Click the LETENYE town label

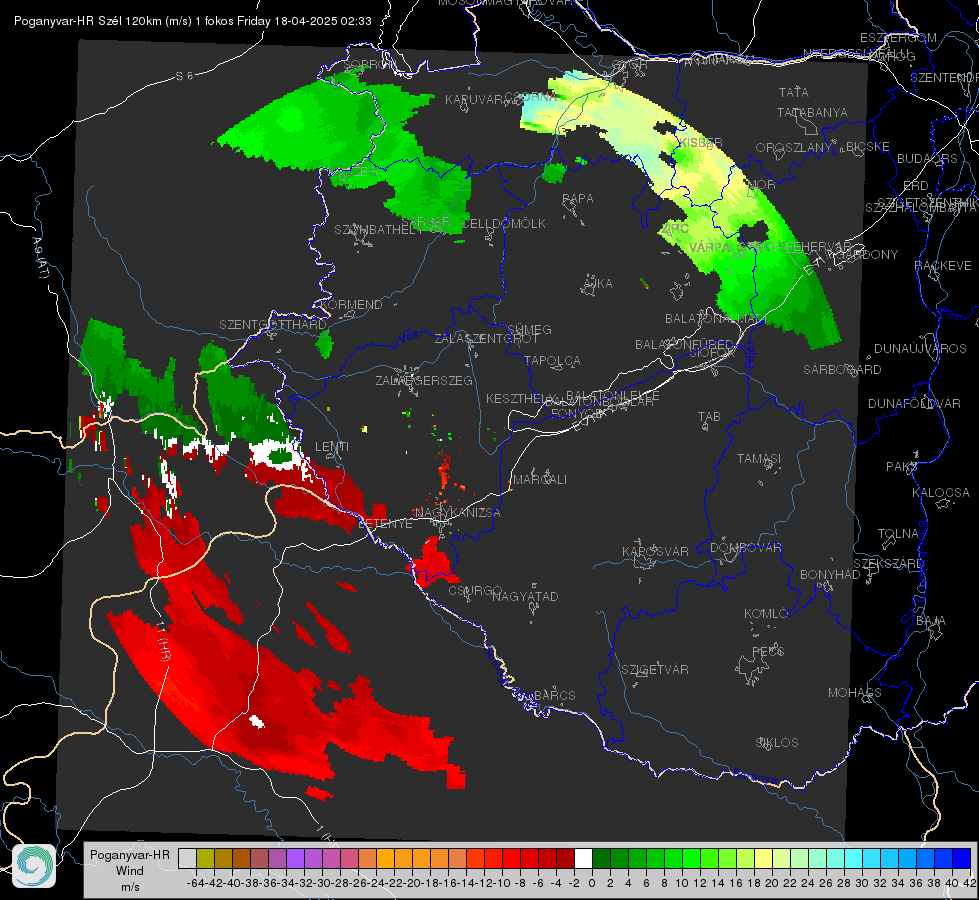[x=385, y=524]
